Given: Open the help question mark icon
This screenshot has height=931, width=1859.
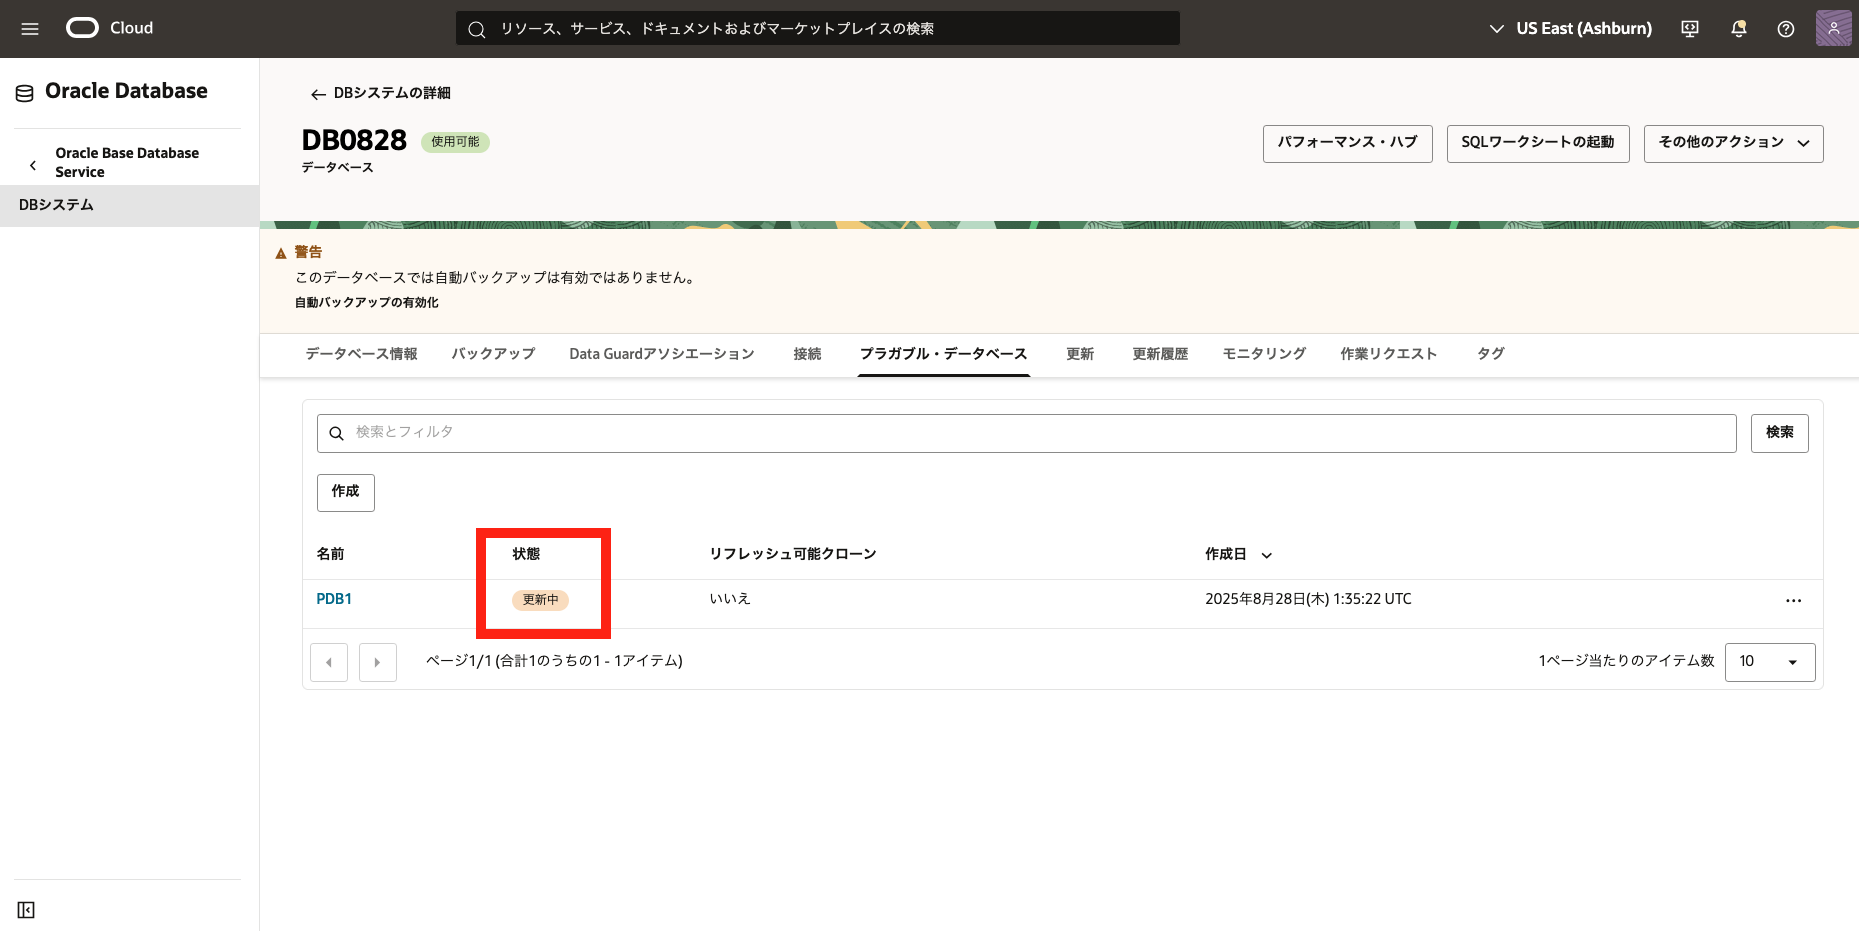Looking at the screenshot, I should (x=1785, y=29).
